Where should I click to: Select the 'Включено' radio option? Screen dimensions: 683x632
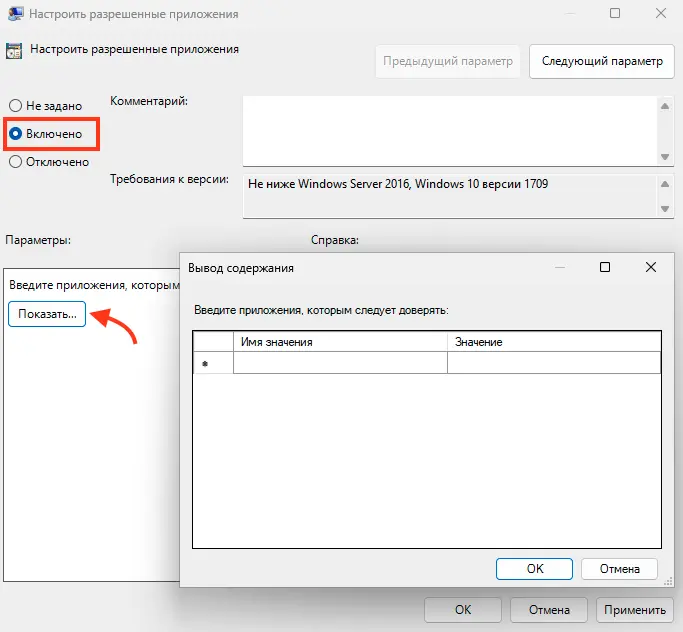tap(15, 133)
